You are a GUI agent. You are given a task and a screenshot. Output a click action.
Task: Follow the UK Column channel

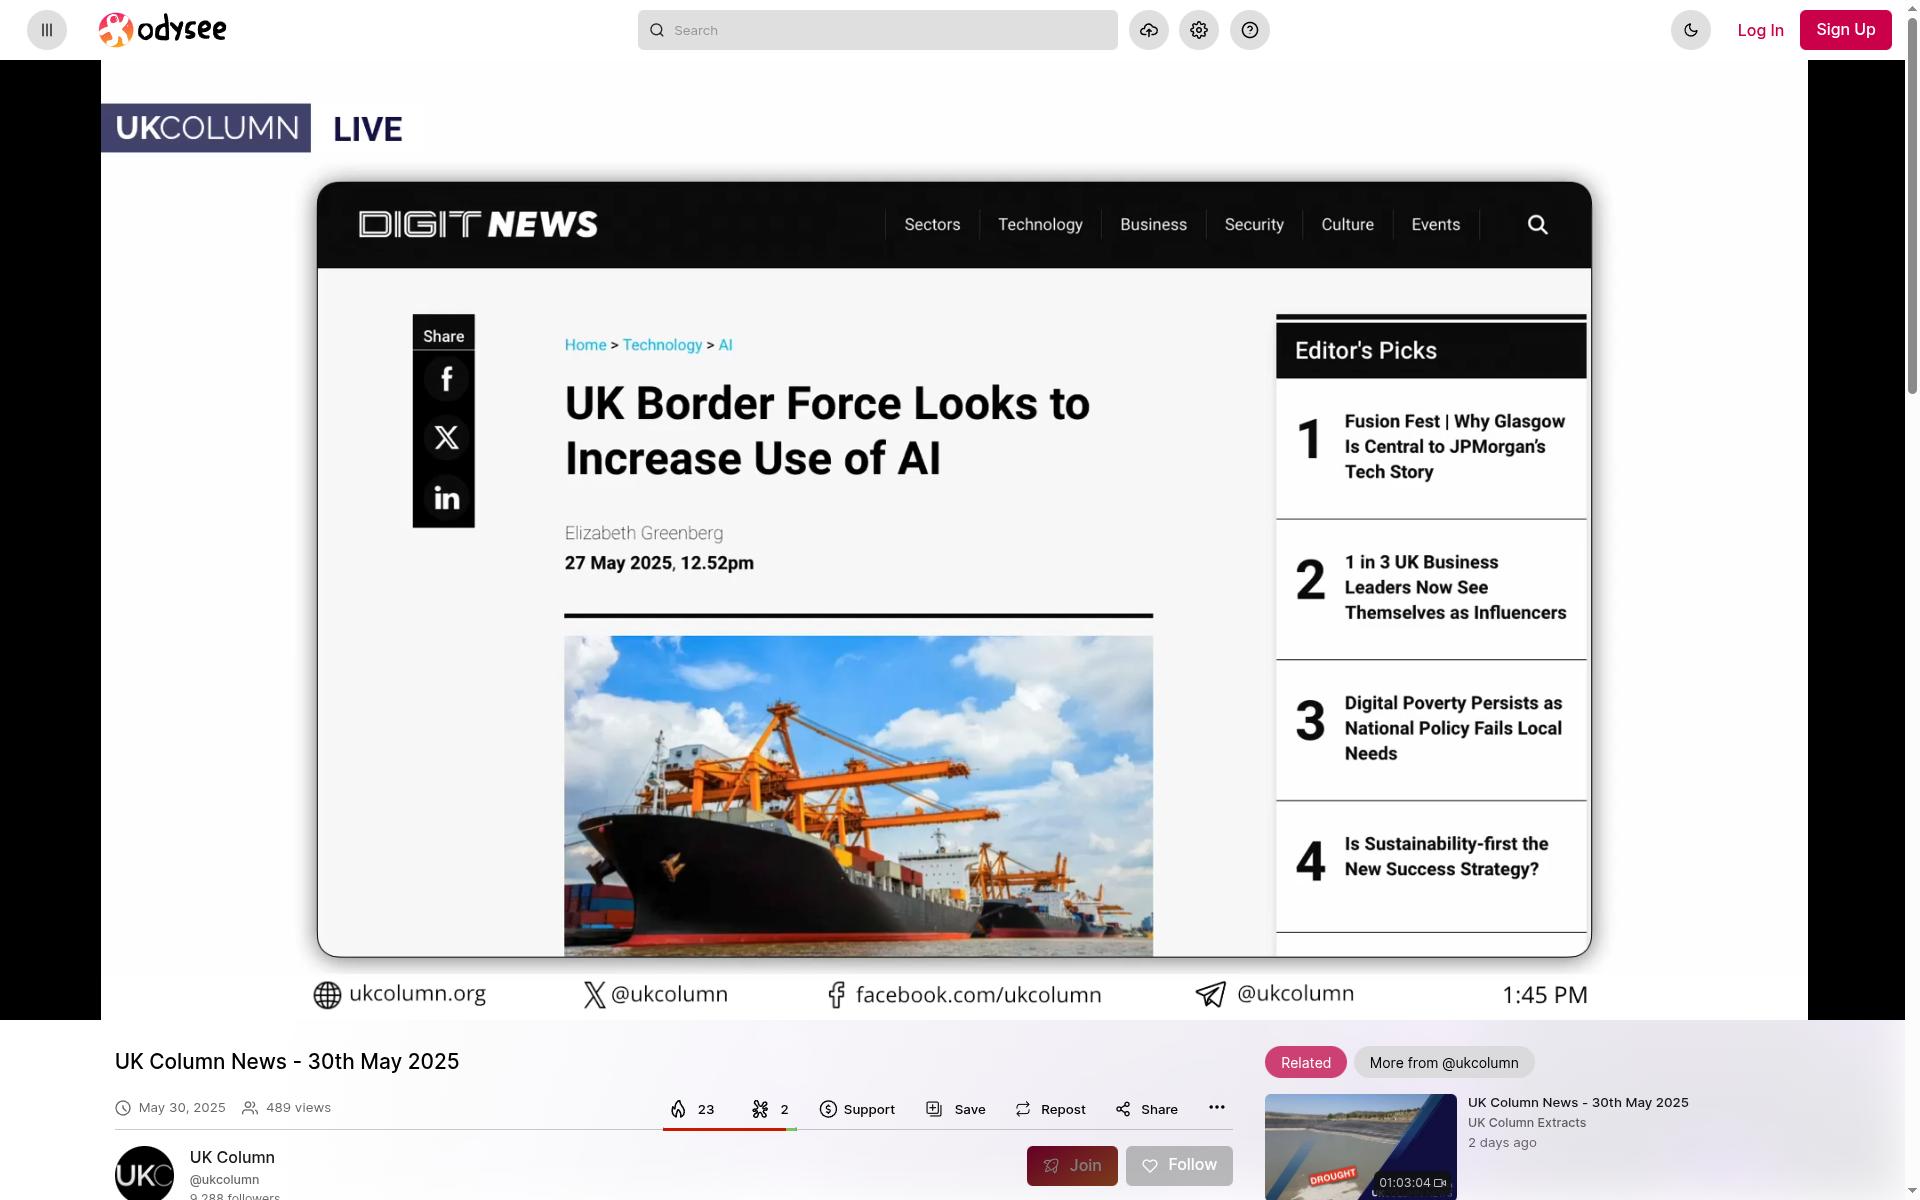1179,1166
